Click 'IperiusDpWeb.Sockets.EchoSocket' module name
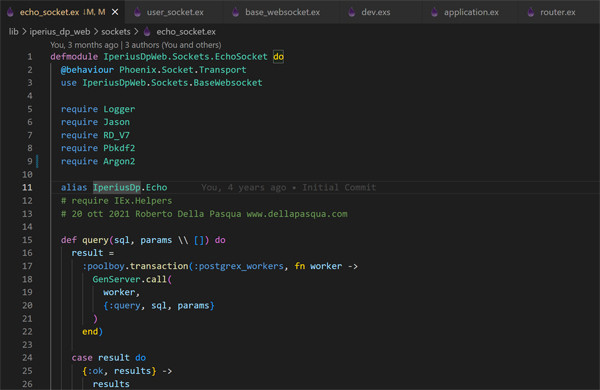 [185, 57]
